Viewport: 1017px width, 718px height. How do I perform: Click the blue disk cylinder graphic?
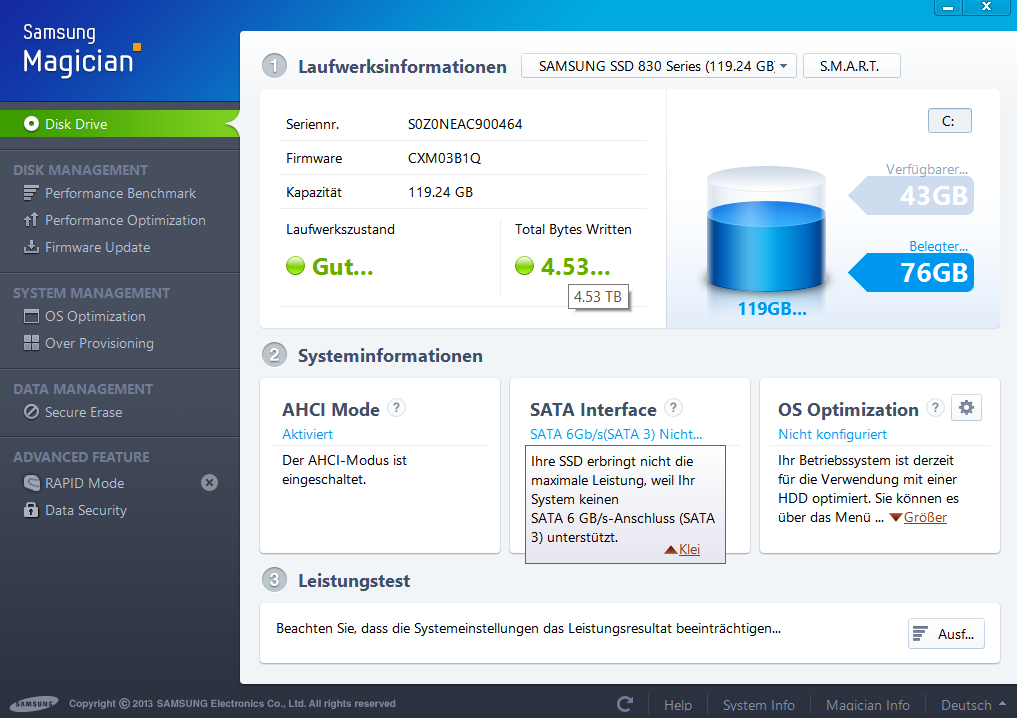click(x=766, y=229)
